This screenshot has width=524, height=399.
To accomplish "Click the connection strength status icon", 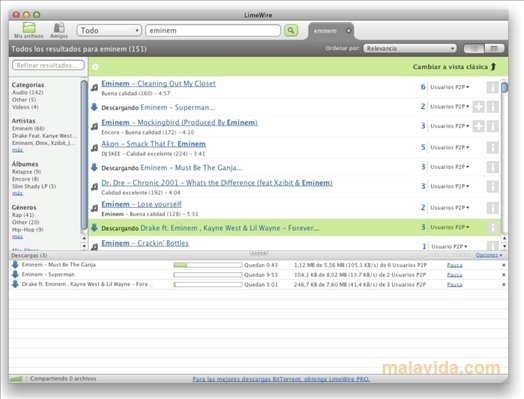I will [16, 379].
